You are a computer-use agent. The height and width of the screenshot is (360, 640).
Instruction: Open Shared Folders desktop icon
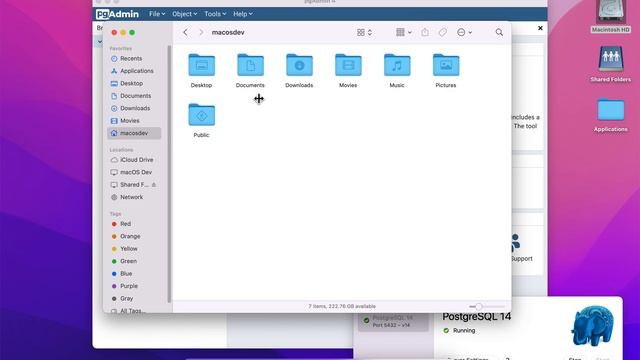point(611,64)
